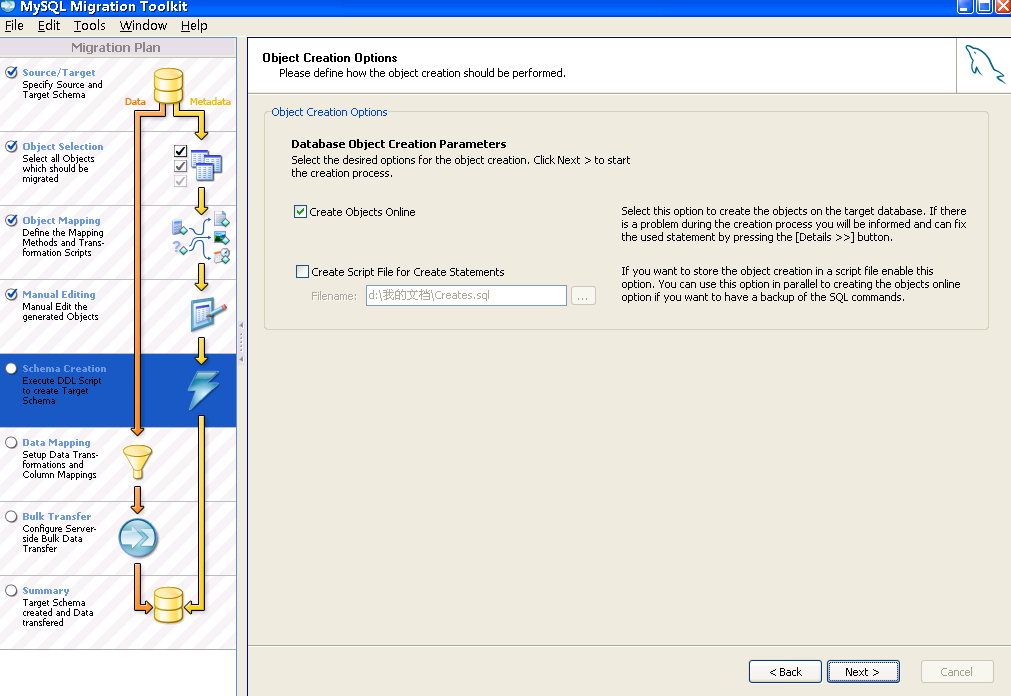Click the Data Mapping step circle
This screenshot has width=1011, height=696.
[11, 442]
